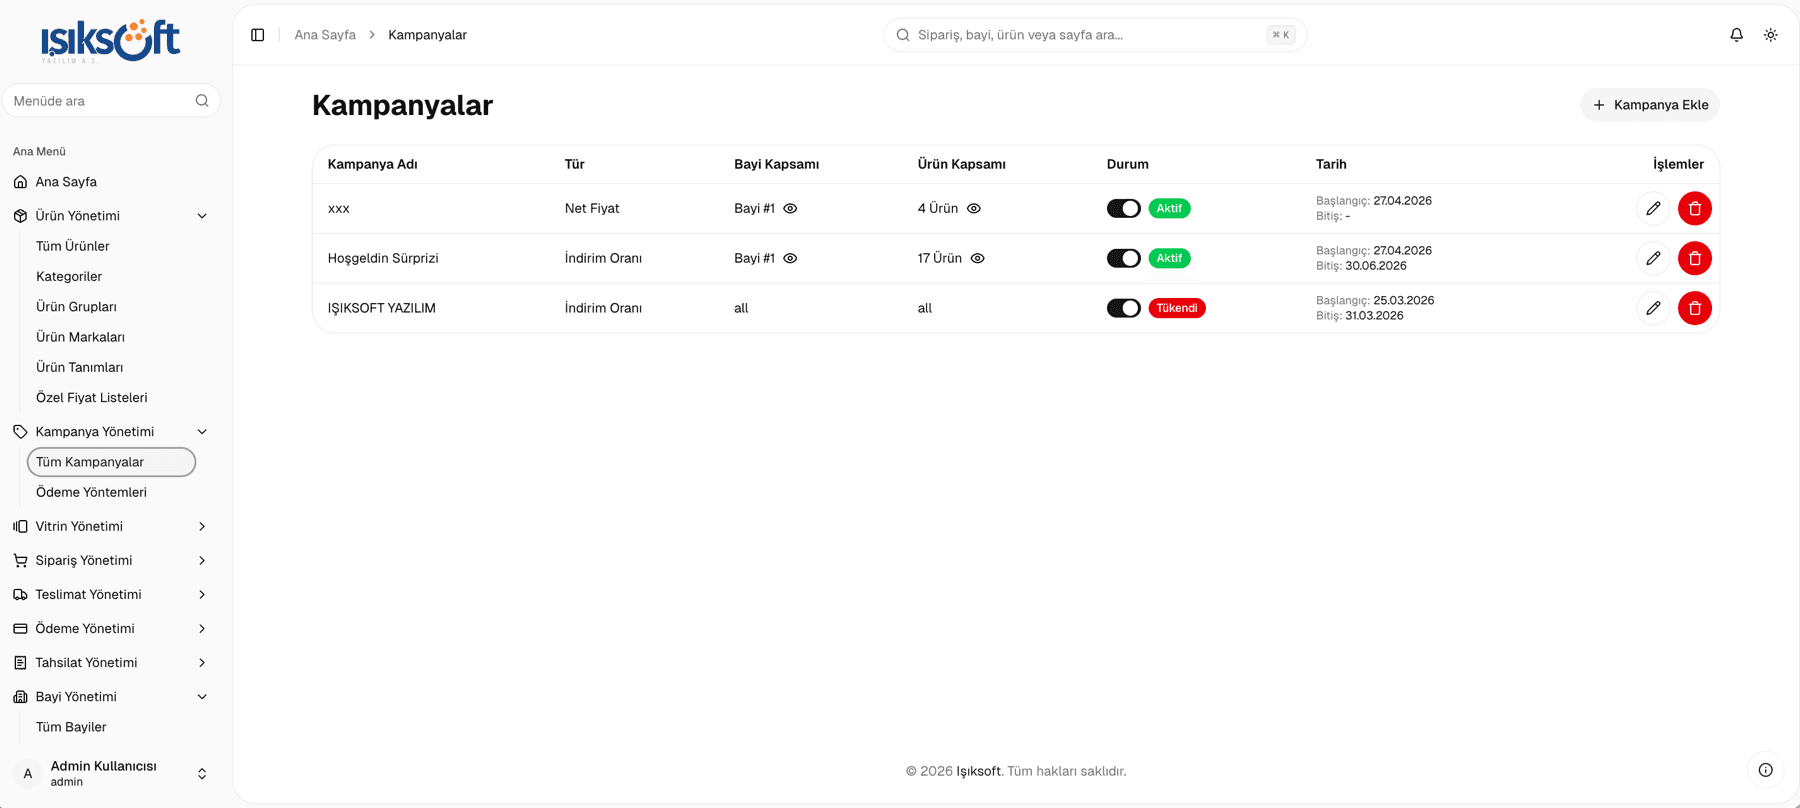View Bayi #1 scope for xxx campaign
The width and height of the screenshot is (1800, 808).
tap(790, 208)
